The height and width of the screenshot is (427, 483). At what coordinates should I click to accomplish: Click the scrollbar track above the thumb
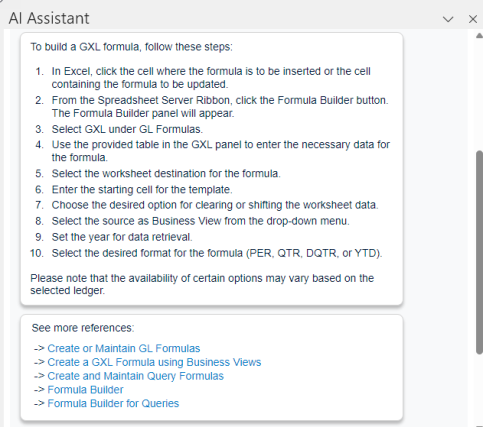tap(479, 94)
